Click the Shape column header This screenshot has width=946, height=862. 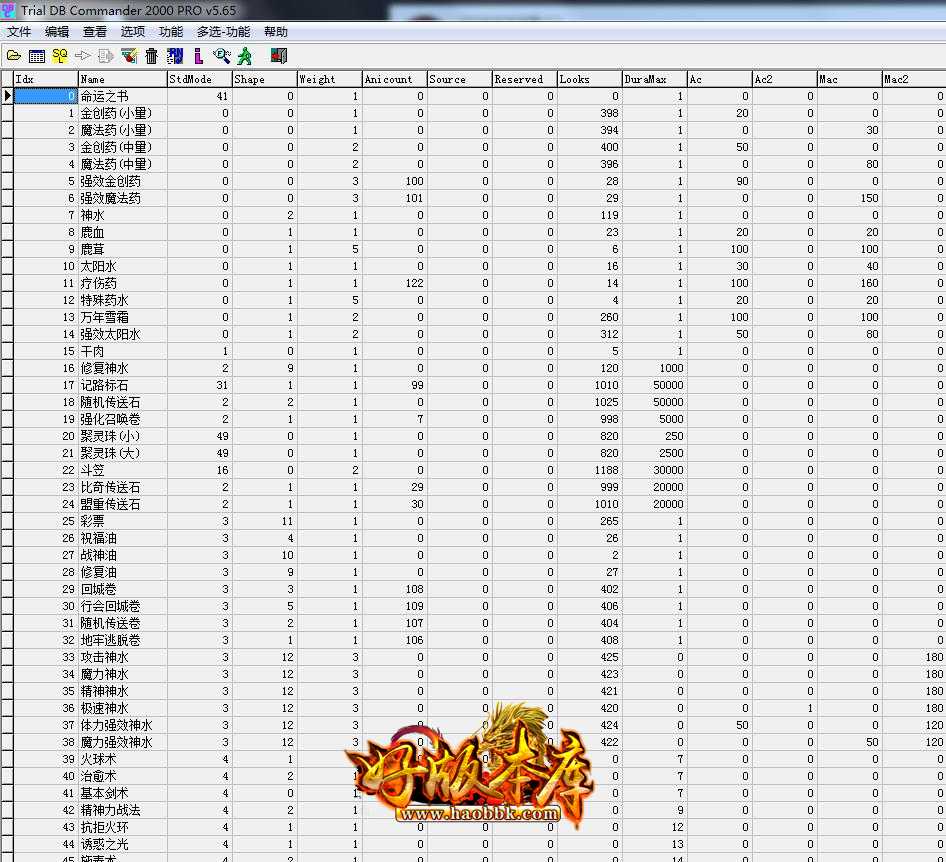click(x=265, y=79)
